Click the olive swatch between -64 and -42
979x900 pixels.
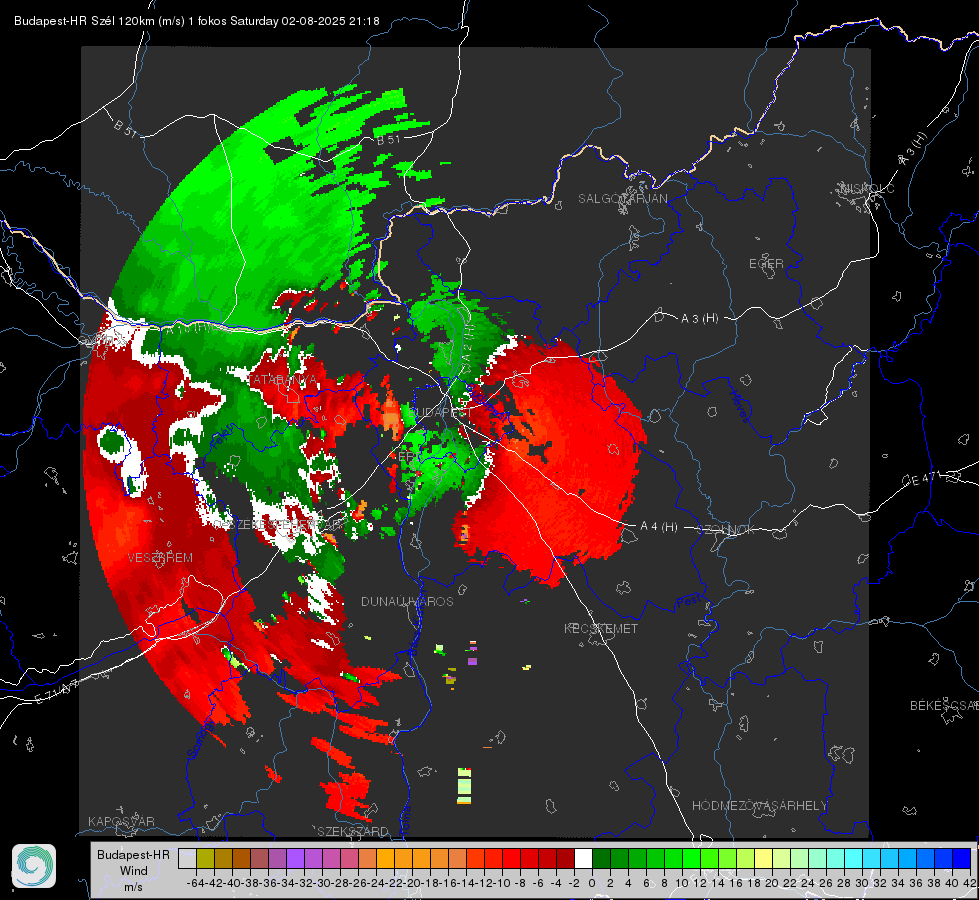[205, 858]
